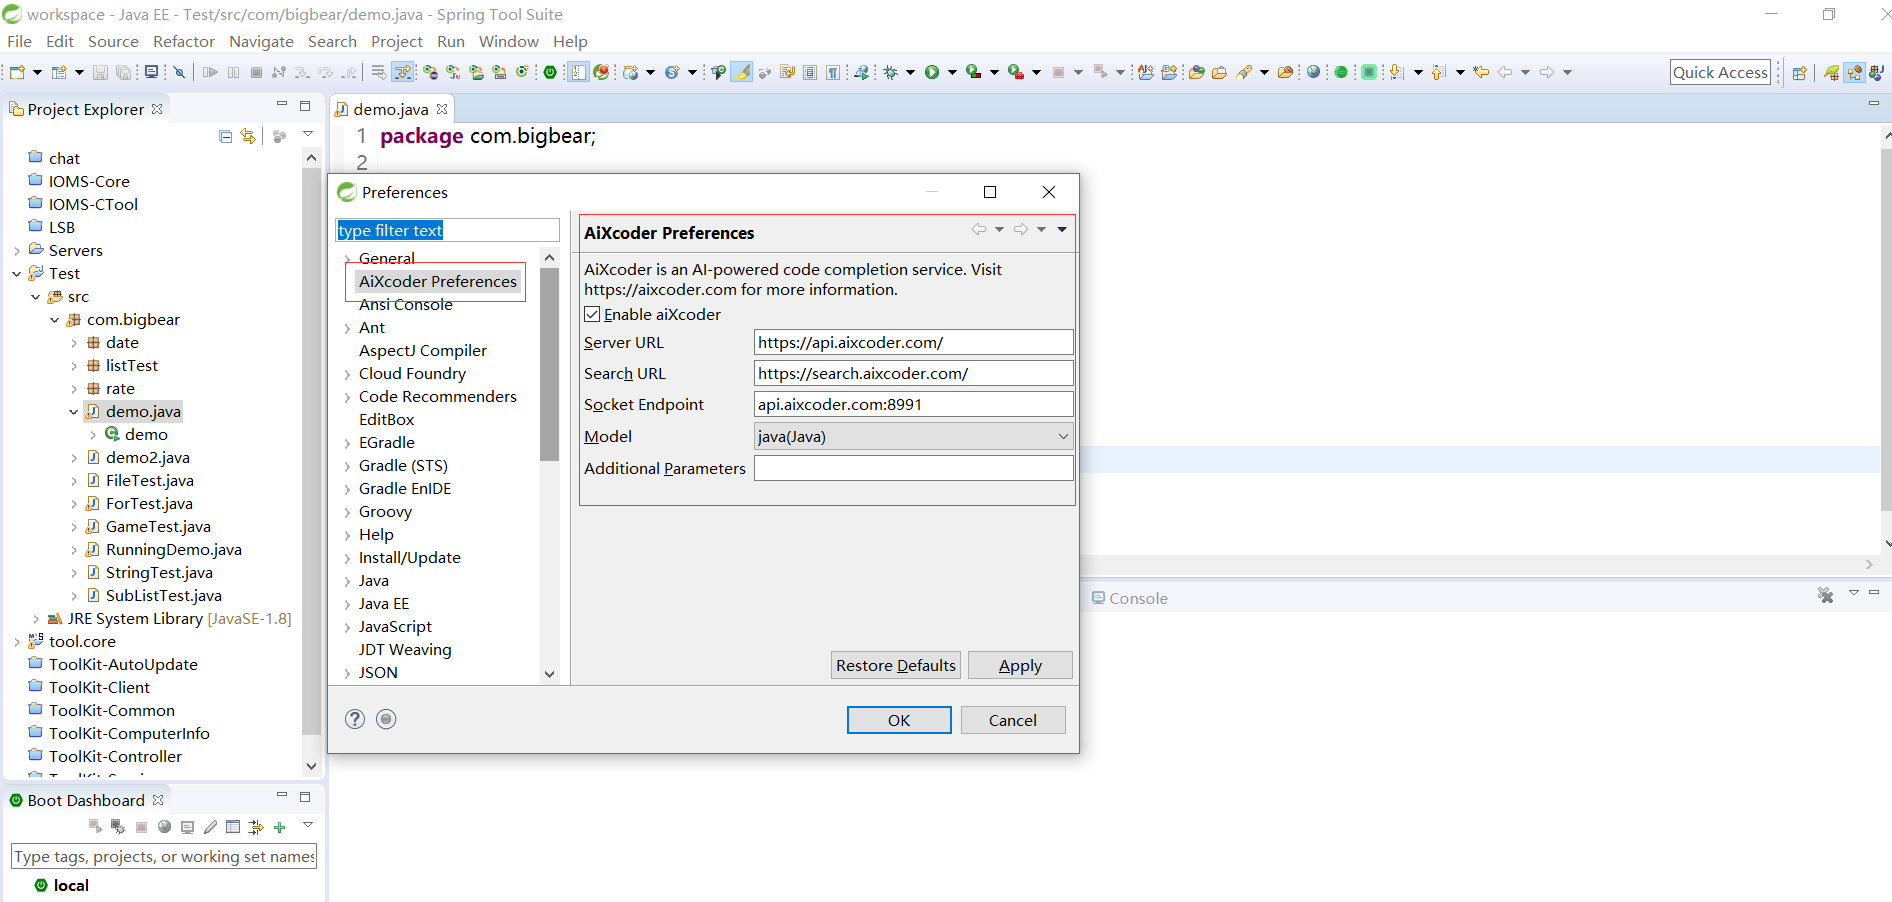1892x902 pixels.
Task: Click the Debug toolbar icon
Action: [x=892, y=72]
